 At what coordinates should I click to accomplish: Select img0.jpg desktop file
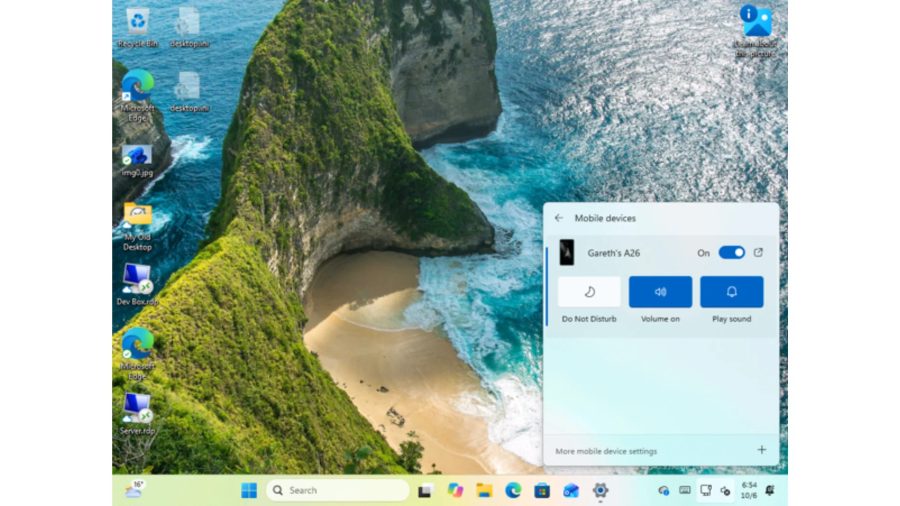pos(137,161)
